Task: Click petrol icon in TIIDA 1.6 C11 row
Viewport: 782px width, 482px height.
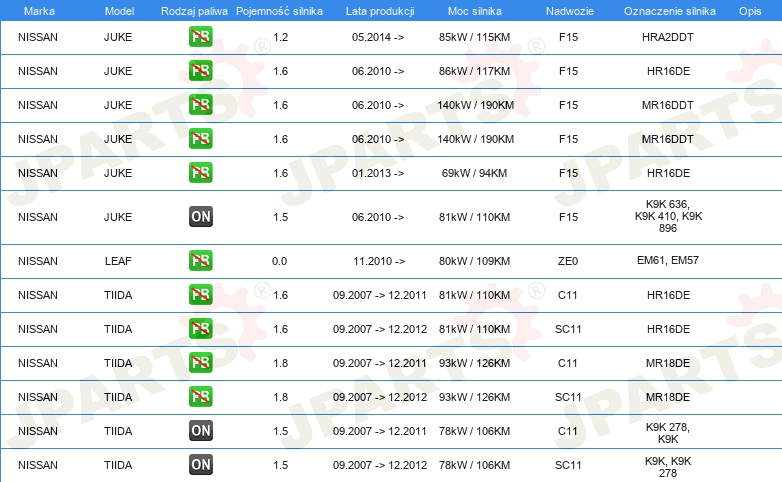Action: (x=200, y=294)
